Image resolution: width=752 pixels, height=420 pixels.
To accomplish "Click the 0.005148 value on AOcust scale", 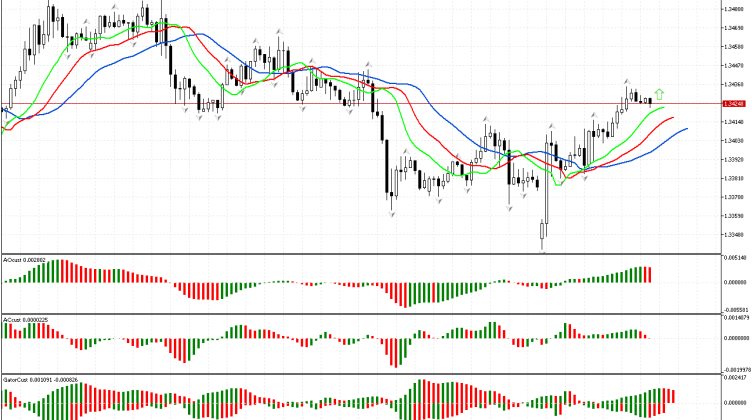I will 735,258.
